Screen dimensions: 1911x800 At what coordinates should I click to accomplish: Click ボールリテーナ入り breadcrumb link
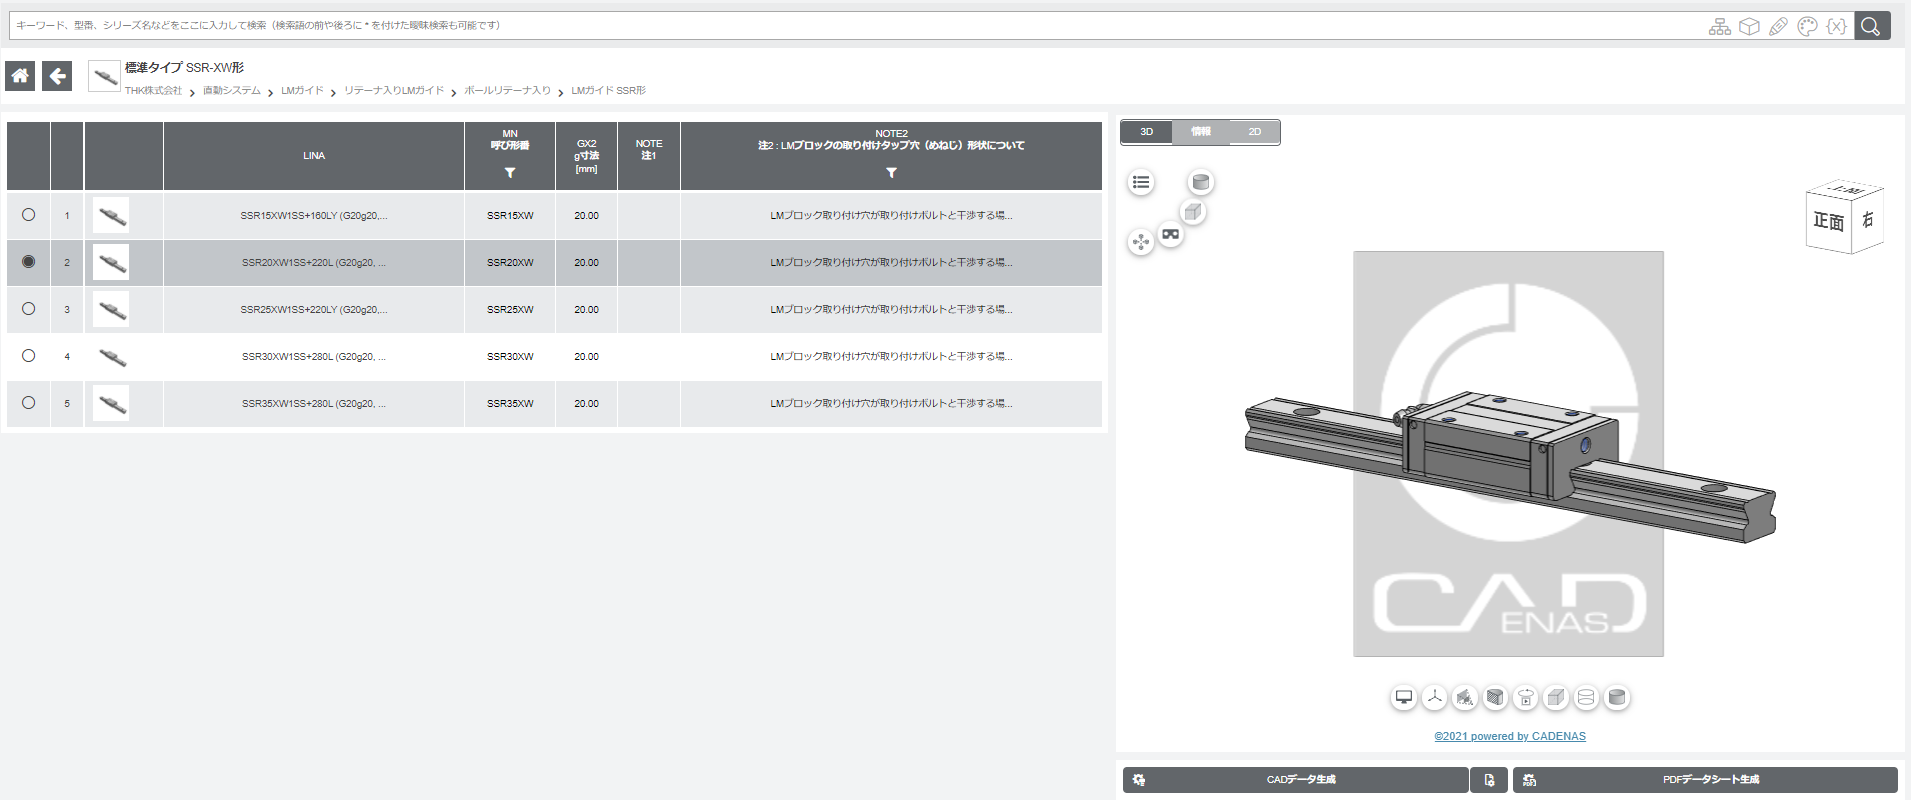point(507,91)
